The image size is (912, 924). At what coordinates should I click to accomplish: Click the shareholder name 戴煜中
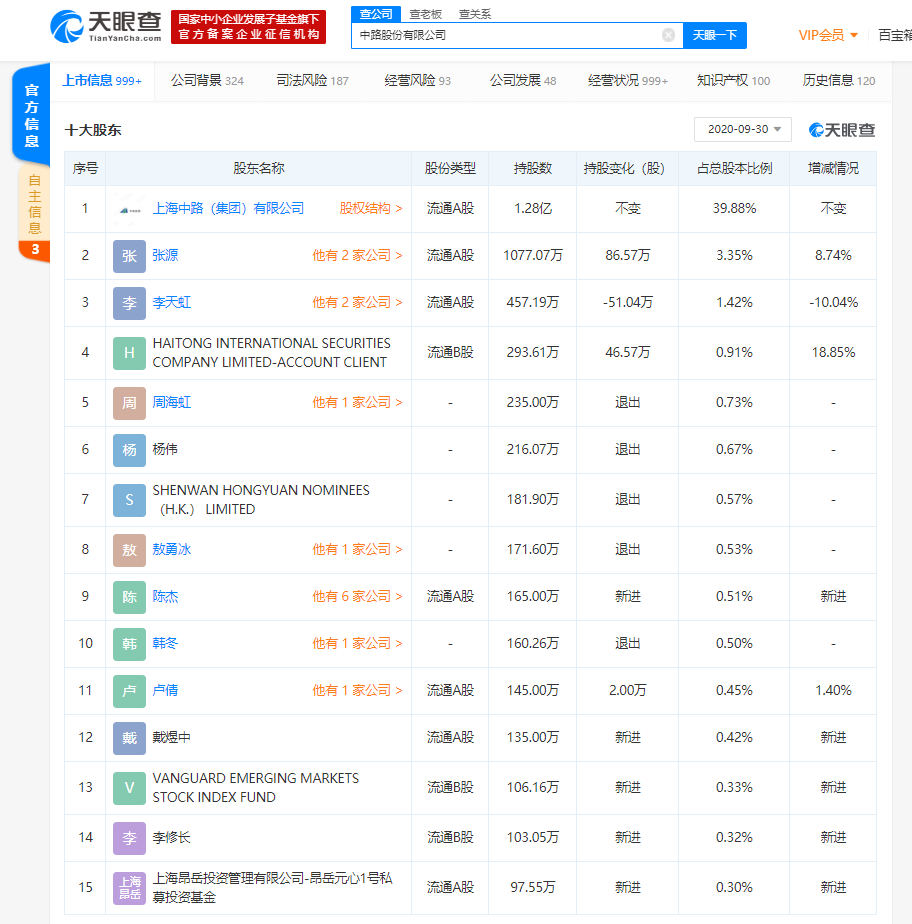[x=171, y=738]
